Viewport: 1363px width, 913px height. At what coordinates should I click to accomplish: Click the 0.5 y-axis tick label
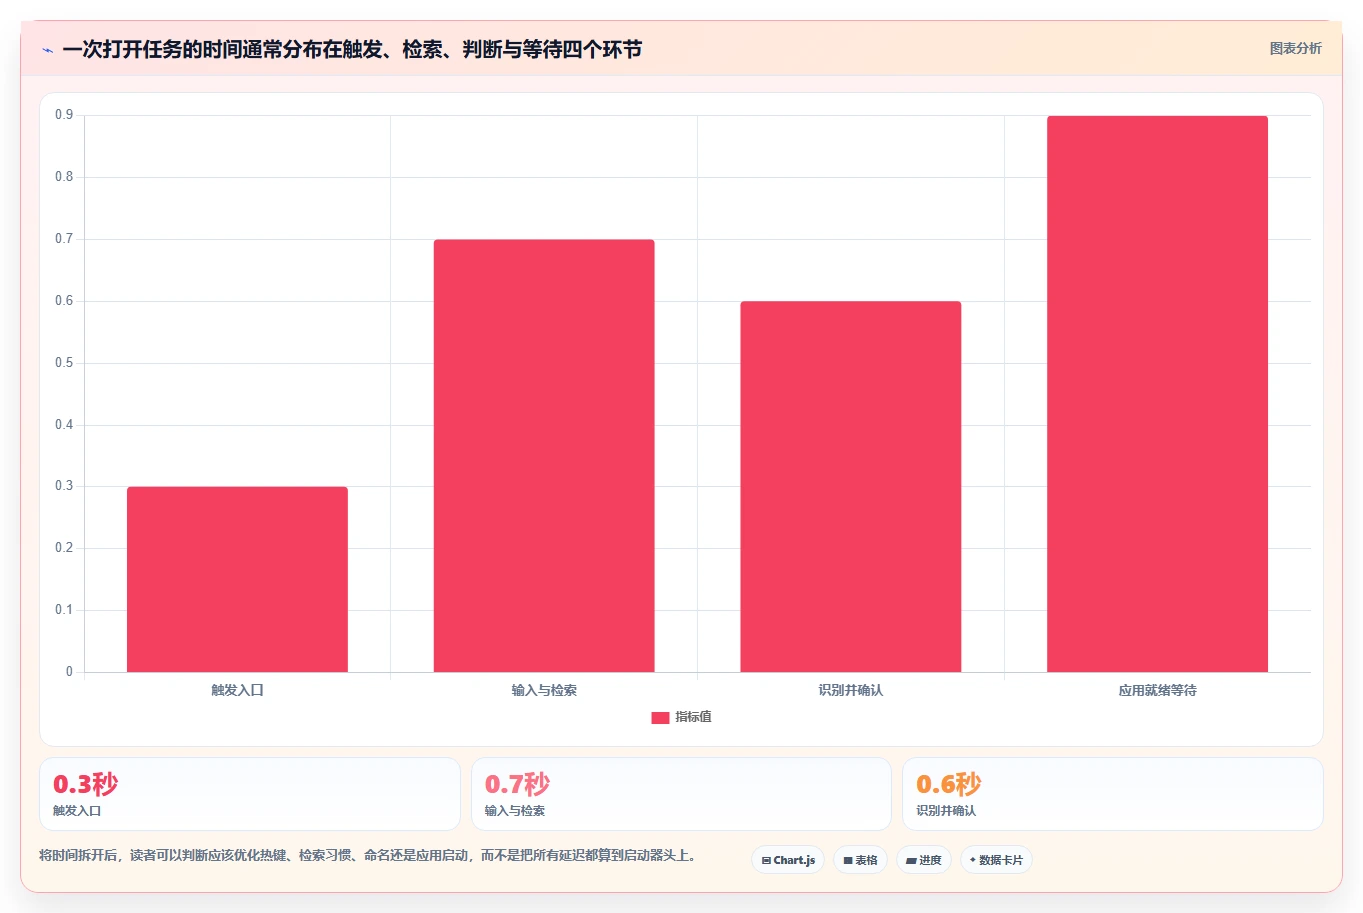click(64, 363)
